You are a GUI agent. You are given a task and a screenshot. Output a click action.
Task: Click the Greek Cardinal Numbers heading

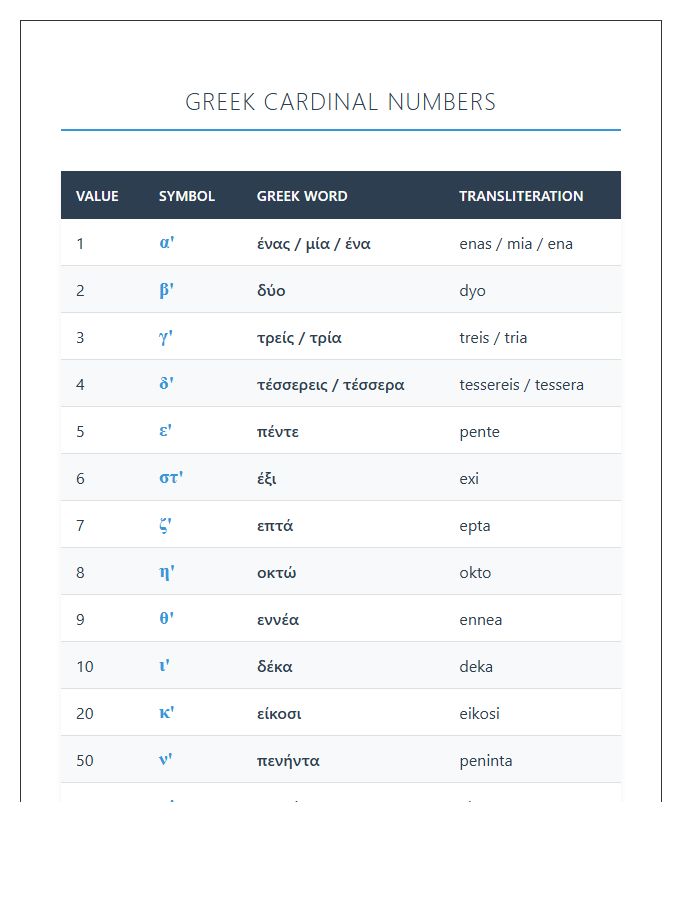click(x=340, y=102)
